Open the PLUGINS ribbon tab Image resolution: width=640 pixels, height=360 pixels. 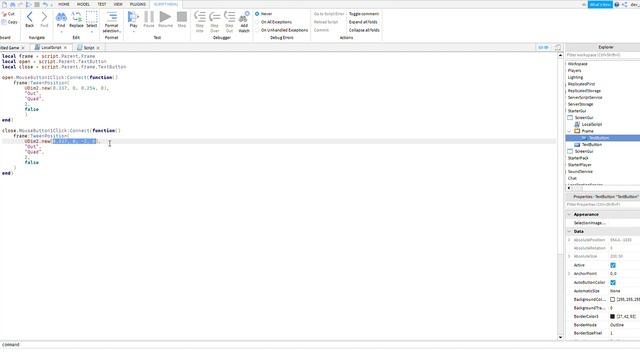[x=138, y=4]
